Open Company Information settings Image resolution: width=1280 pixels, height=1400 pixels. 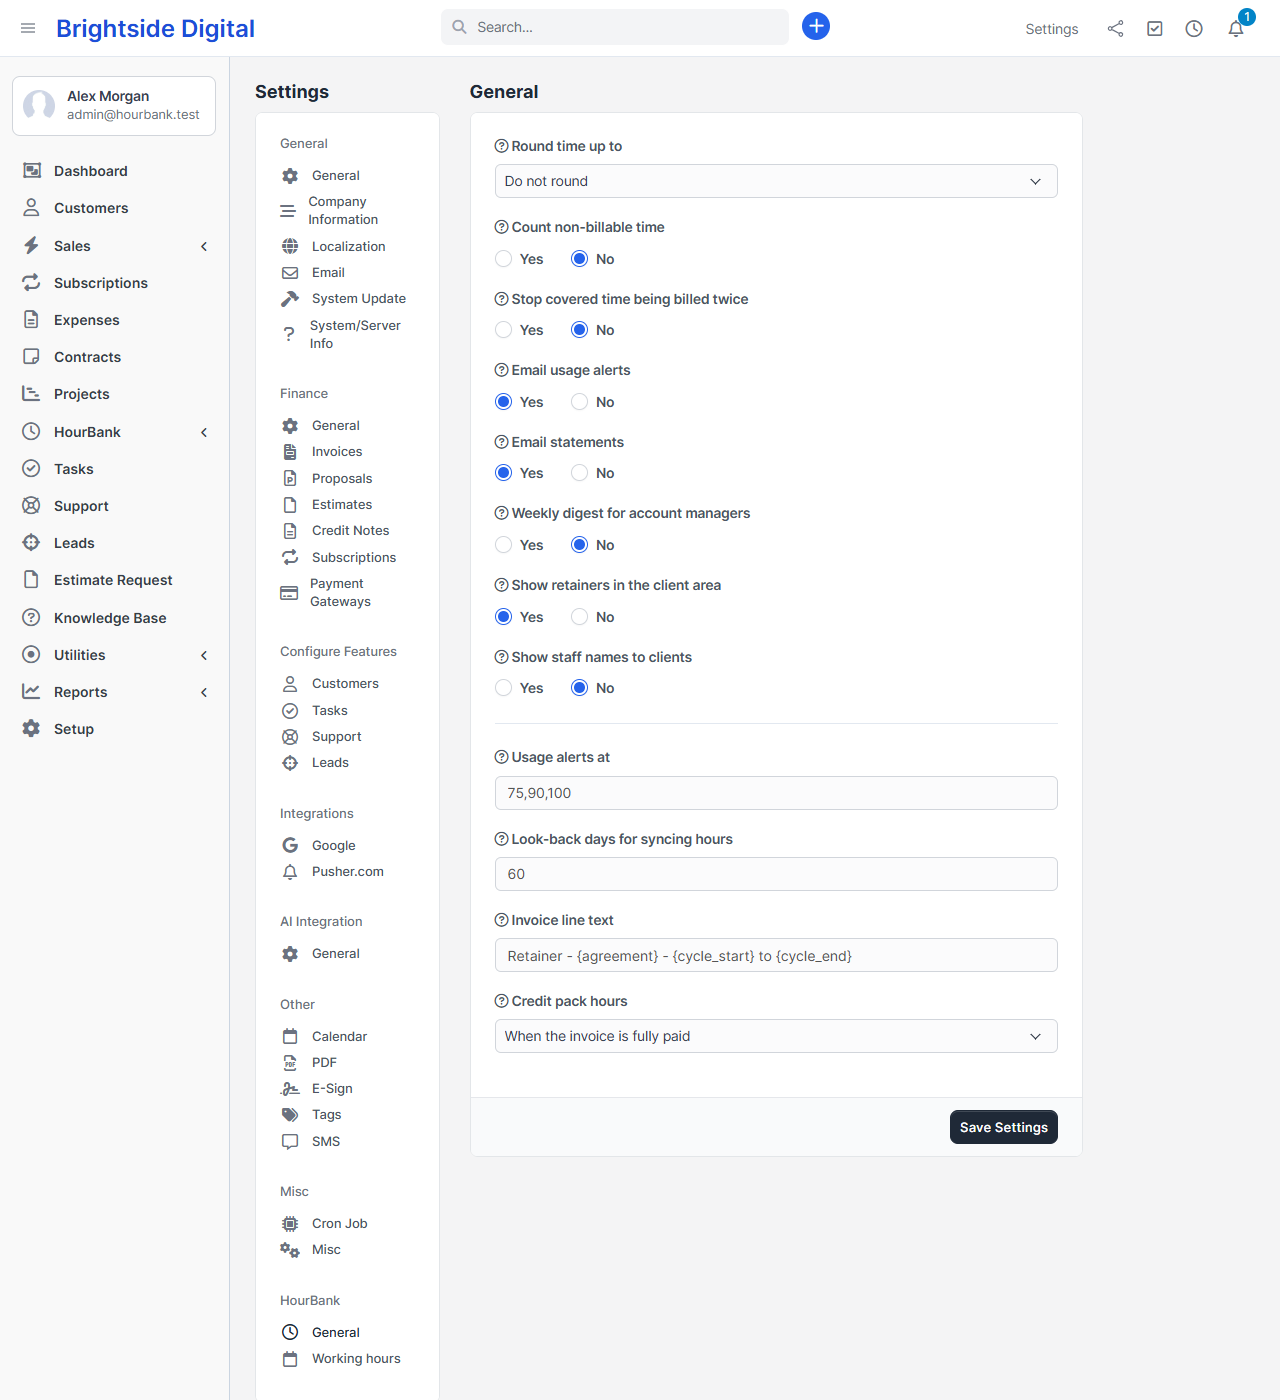[x=343, y=211]
